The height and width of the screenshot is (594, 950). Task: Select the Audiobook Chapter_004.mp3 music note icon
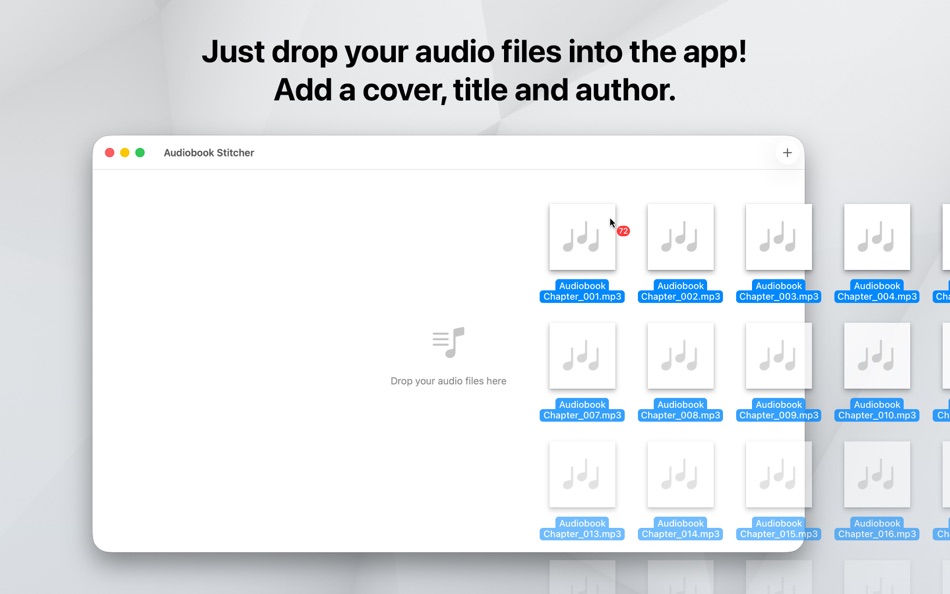876,237
